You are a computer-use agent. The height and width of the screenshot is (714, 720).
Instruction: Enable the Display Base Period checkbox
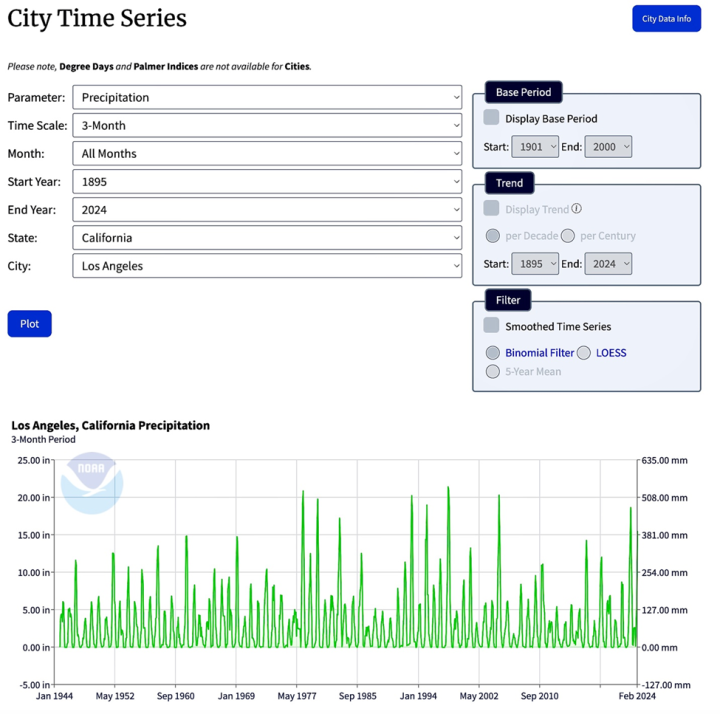click(x=491, y=118)
